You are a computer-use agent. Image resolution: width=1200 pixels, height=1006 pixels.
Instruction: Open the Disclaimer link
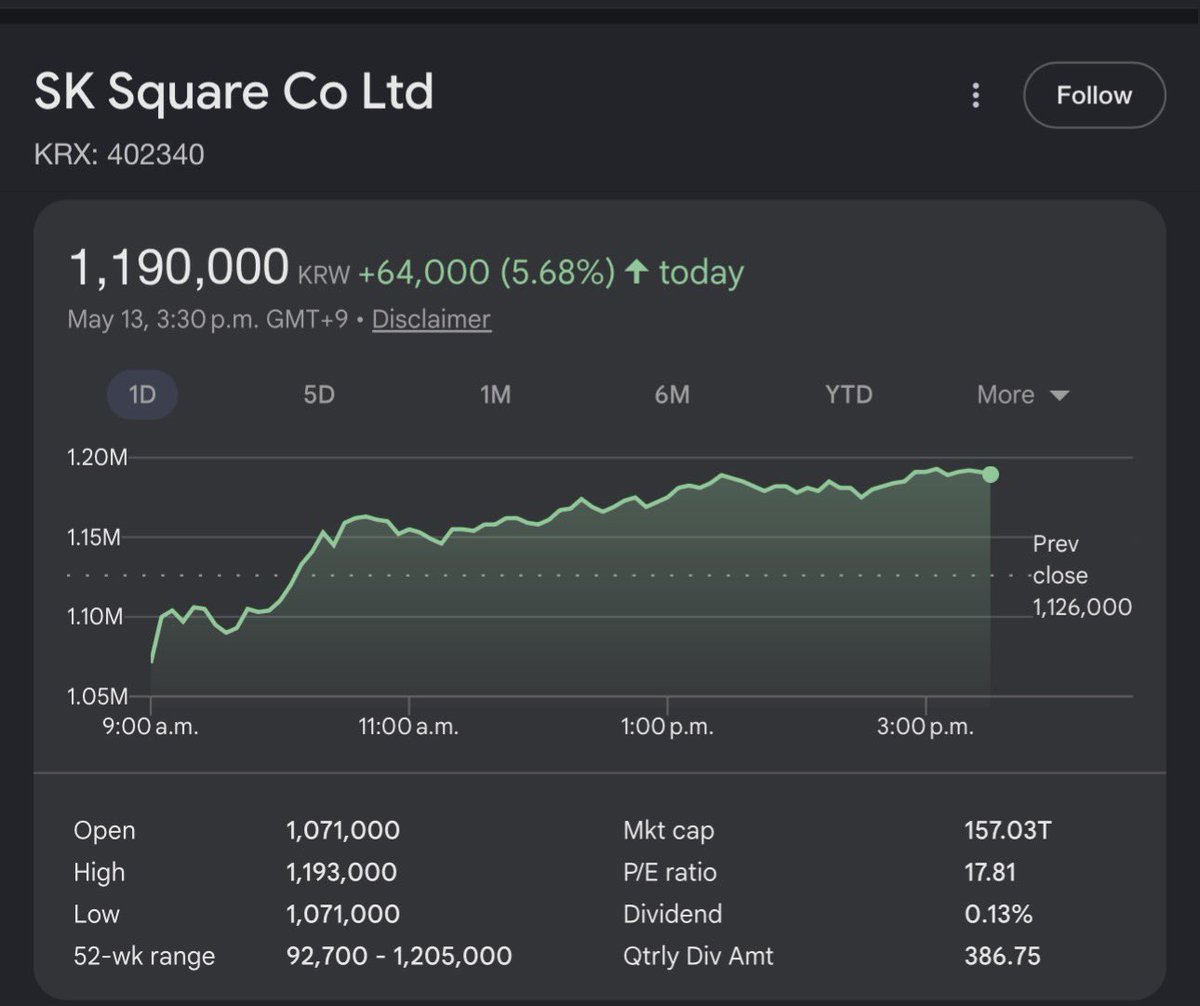(x=431, y=319)
